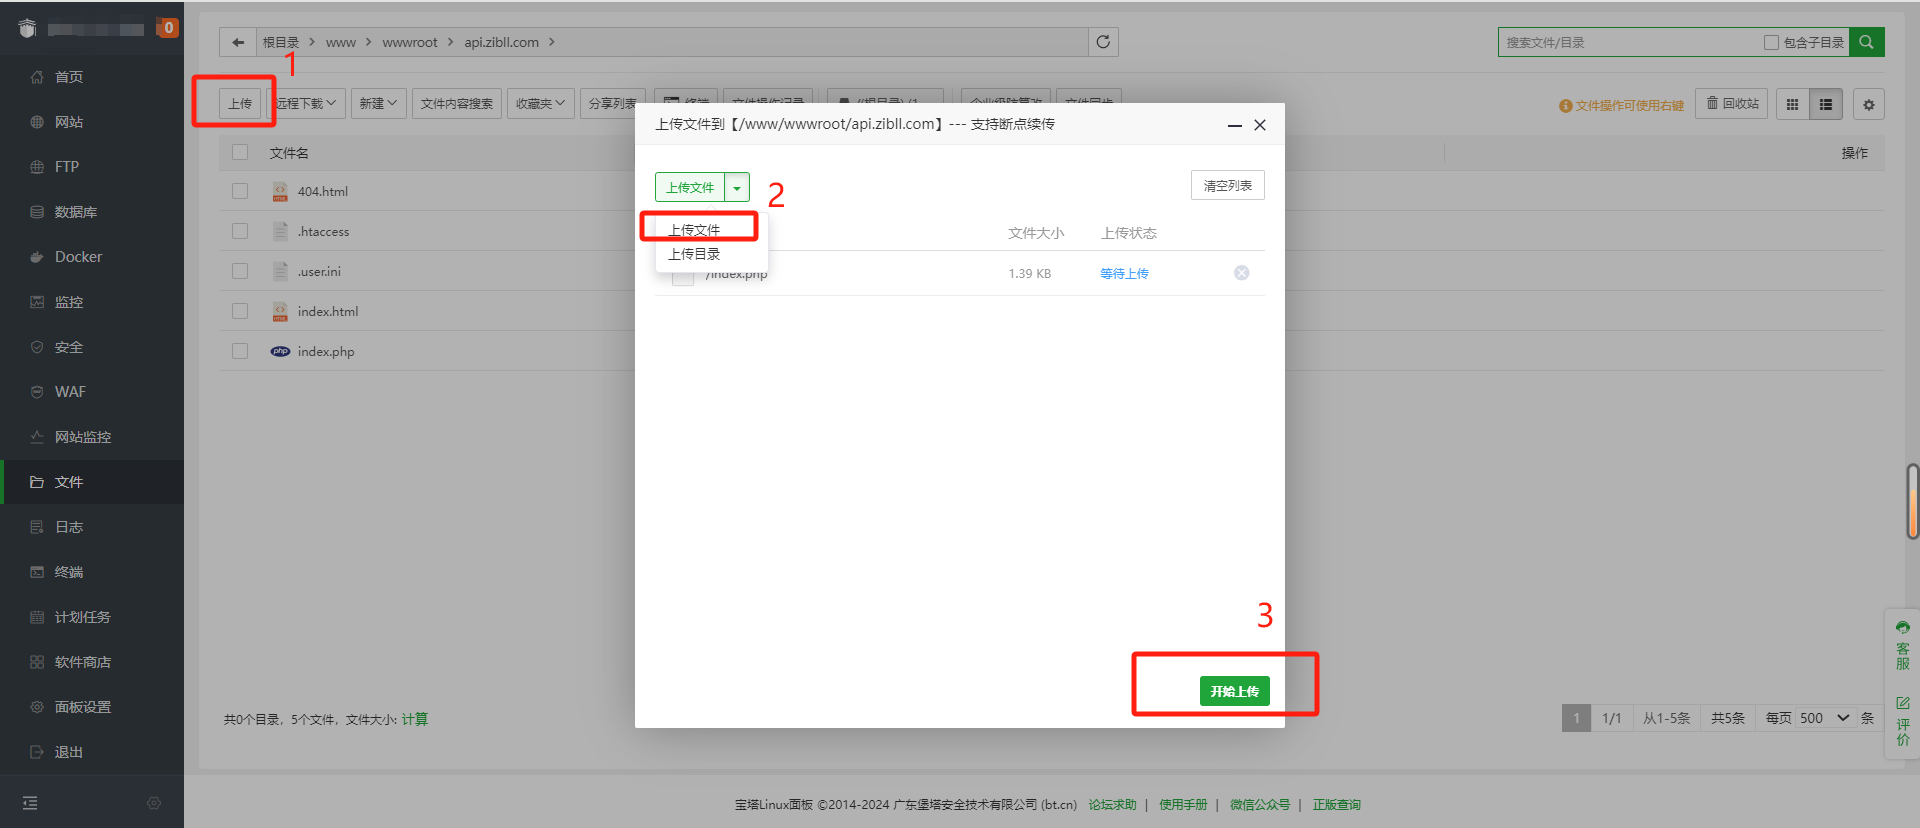This screenshot has width=1920, height=828.
Task: Expand the 新建 dropdown
Action: (378, 104)
